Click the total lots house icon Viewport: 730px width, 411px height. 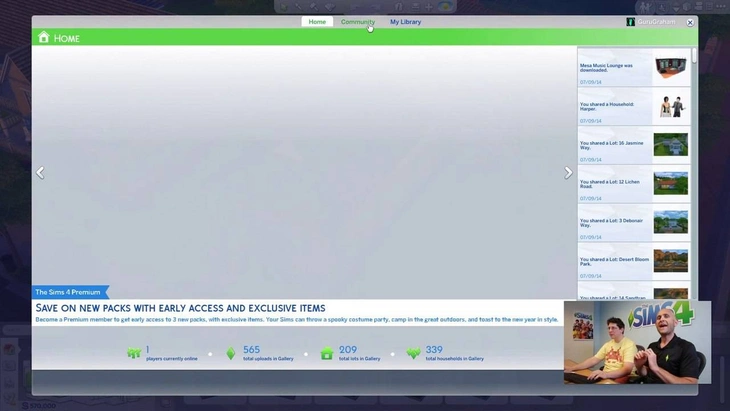(326, 353)
